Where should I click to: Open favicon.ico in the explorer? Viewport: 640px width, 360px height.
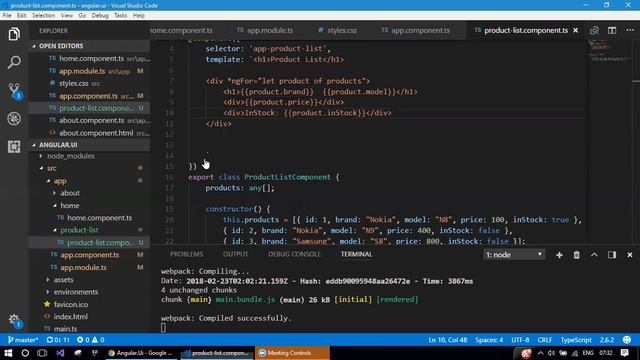click(71, 304)
